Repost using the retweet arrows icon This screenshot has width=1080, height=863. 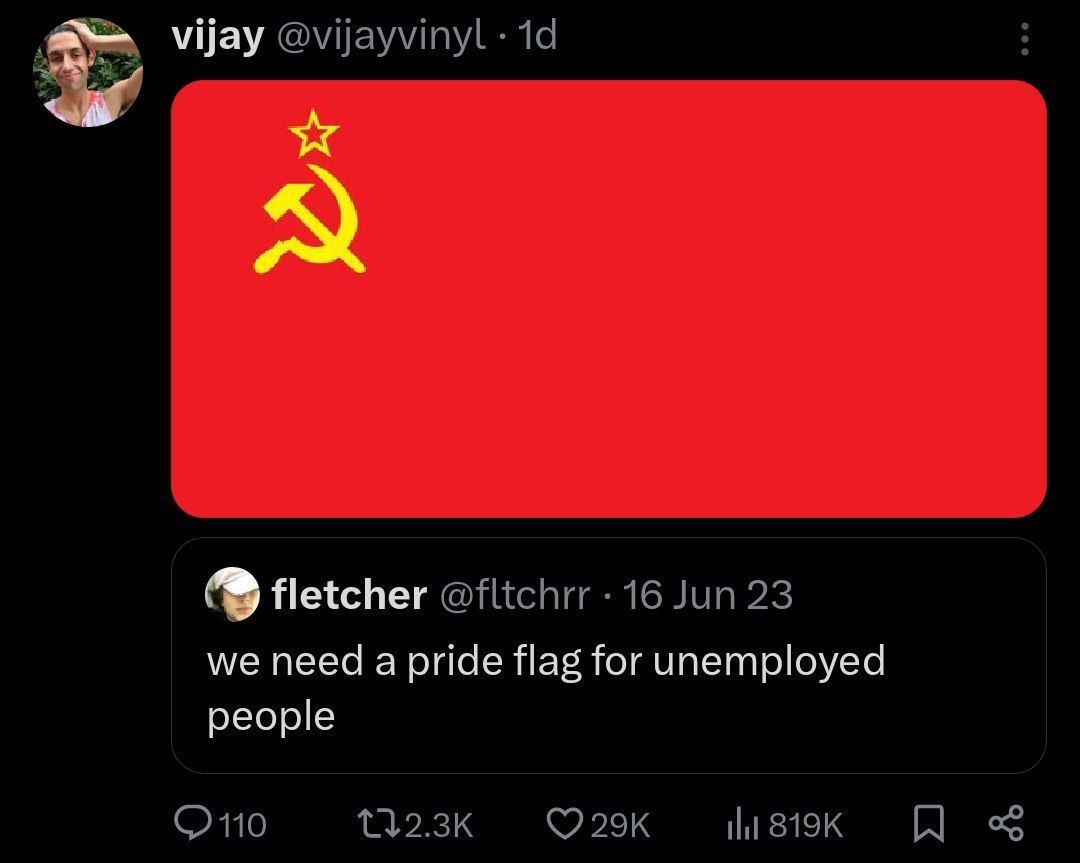(380, 823)
